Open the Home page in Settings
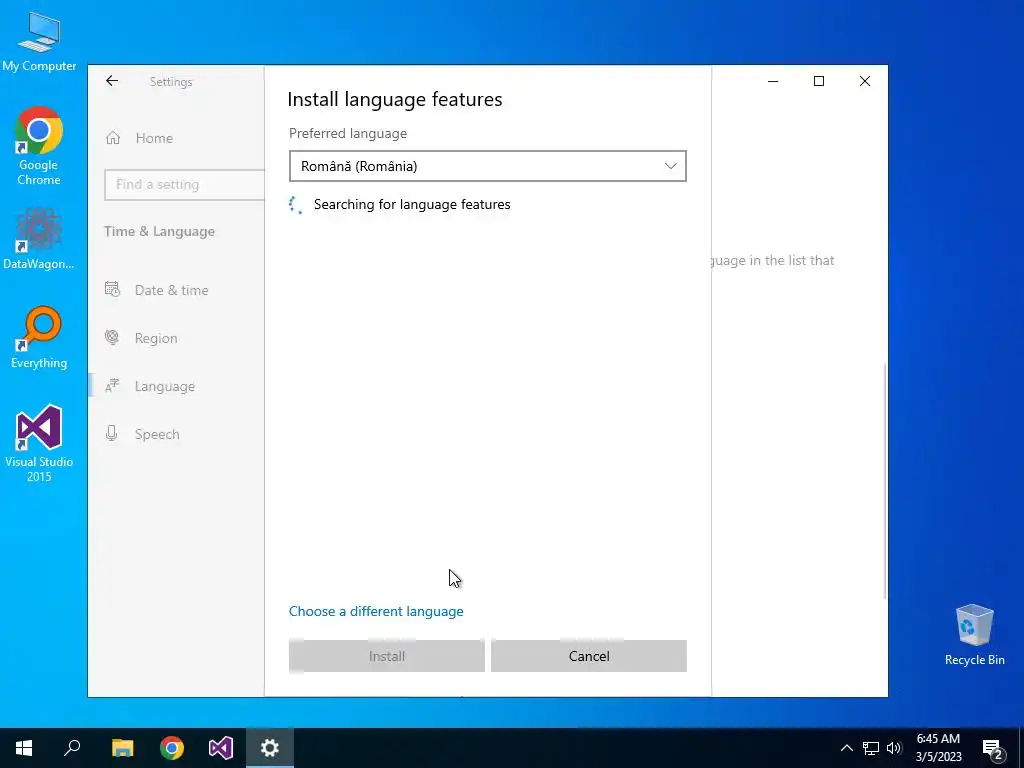This screenshot has height=768, width=1024. coord(154,138)
